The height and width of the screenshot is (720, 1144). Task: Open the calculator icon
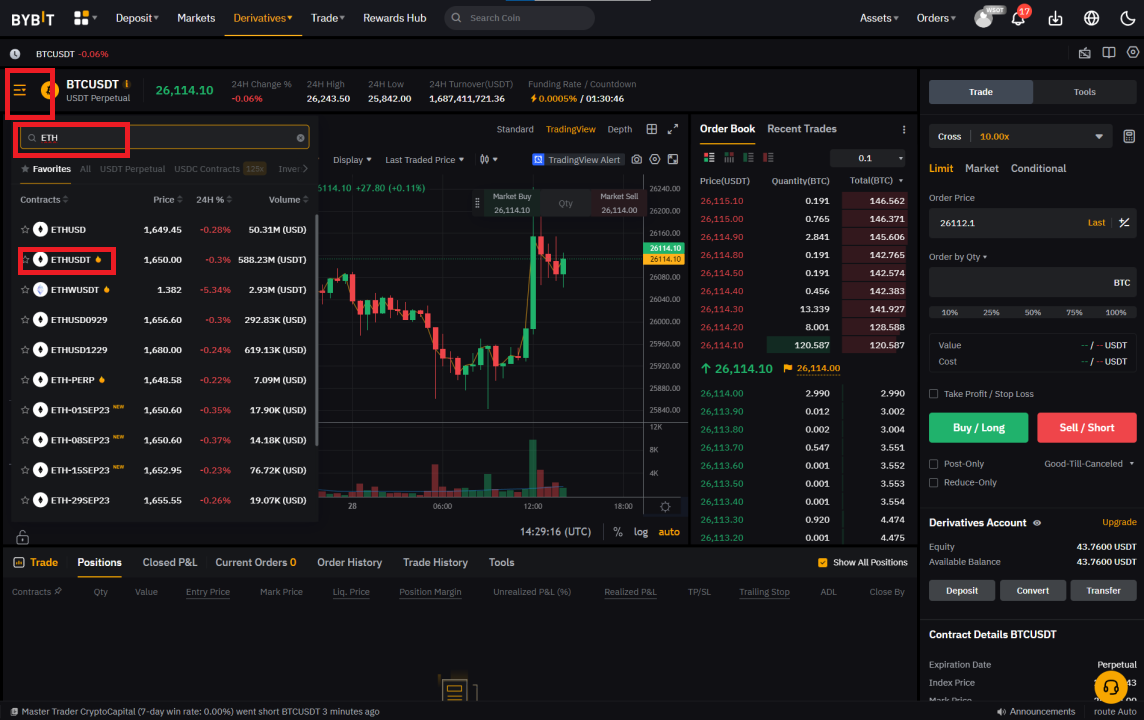(x=1129, y=136)
